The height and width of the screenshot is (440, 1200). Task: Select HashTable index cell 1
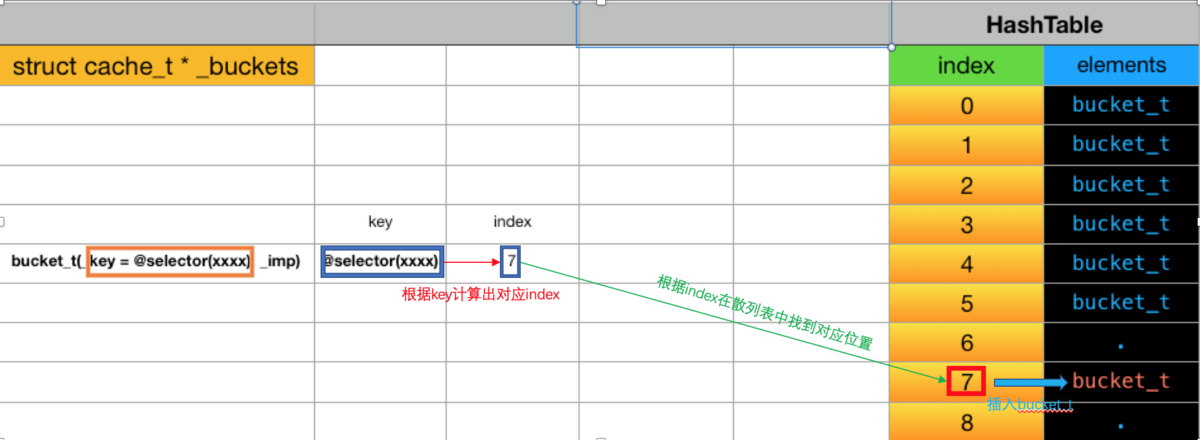(966, 145)
